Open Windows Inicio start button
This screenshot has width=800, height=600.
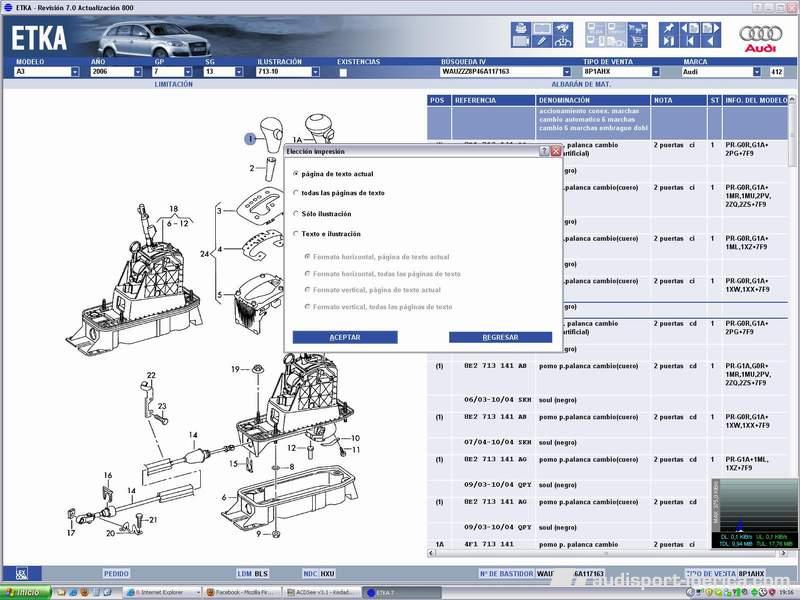coord(26,592)
